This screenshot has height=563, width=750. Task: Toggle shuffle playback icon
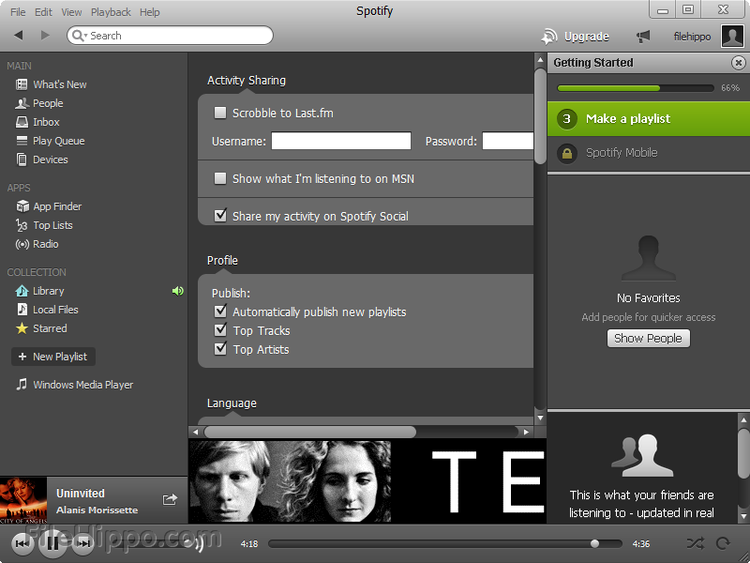(x=695, y=543)
